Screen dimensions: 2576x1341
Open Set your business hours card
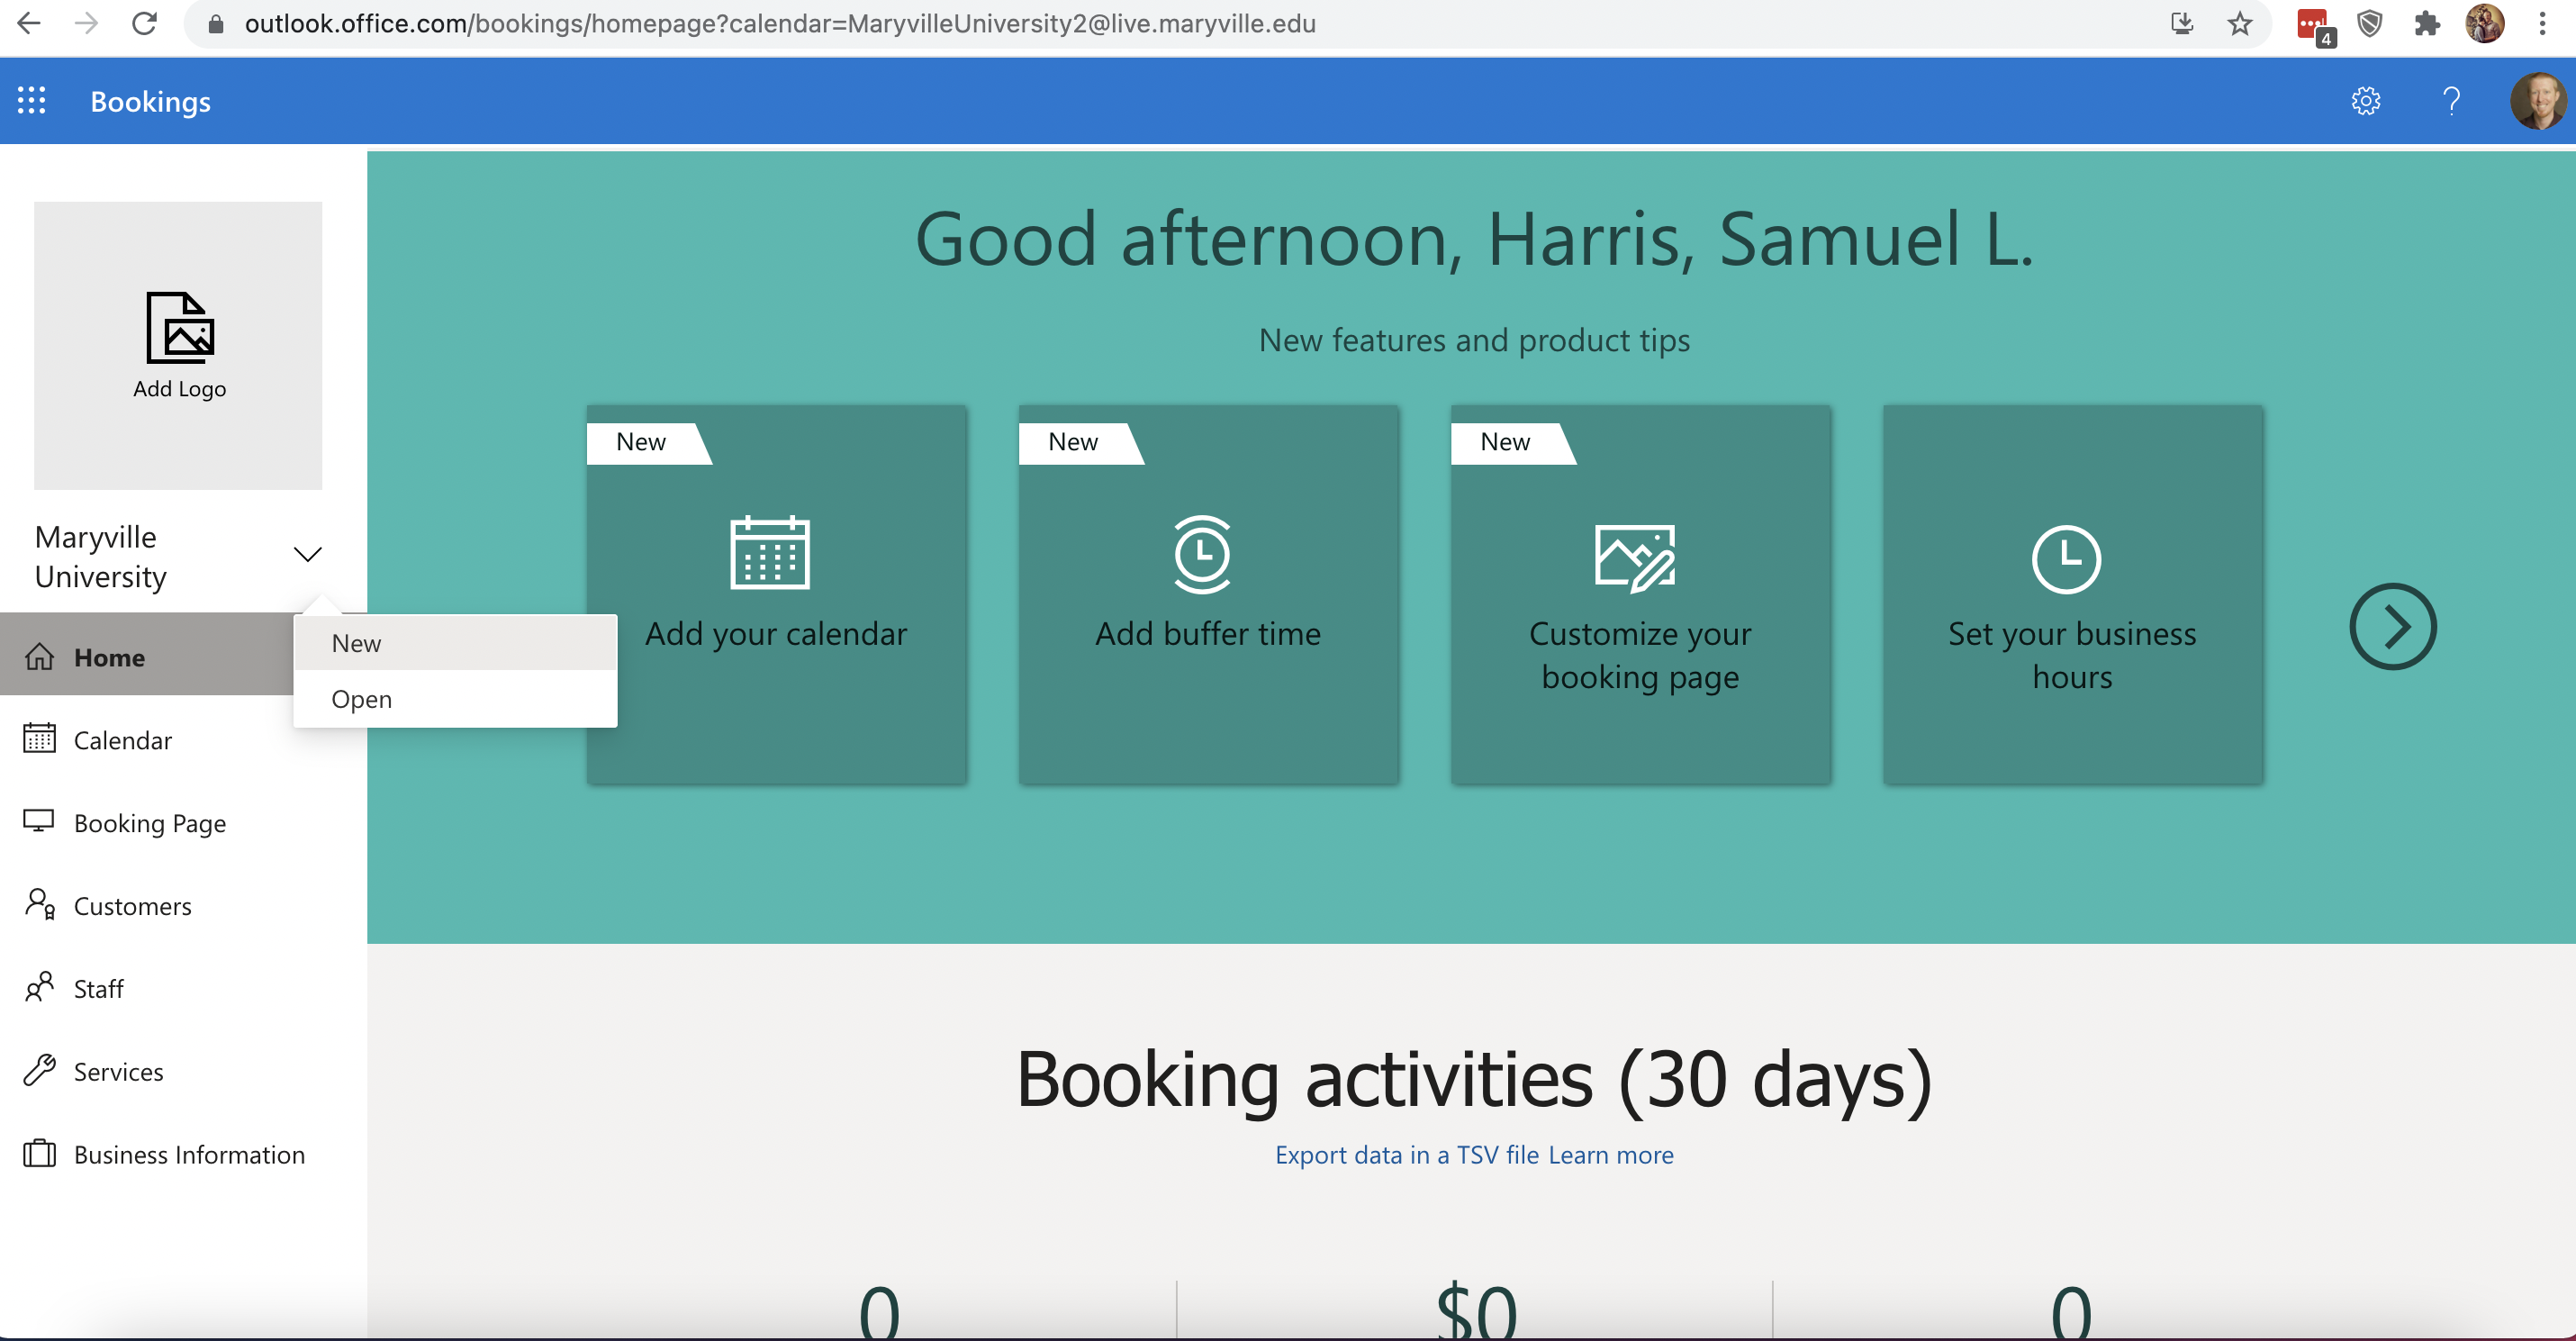coord(2072,594)
